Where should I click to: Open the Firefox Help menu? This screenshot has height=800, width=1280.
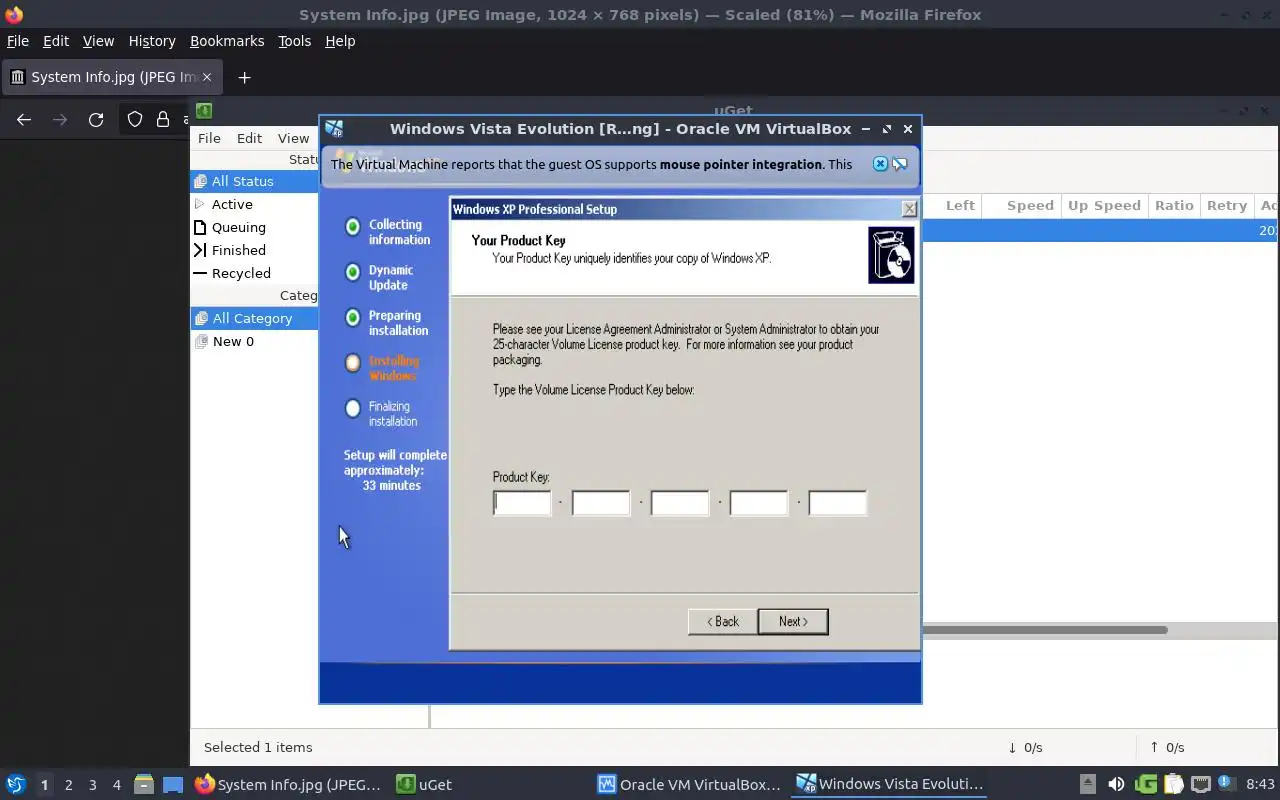340,41
